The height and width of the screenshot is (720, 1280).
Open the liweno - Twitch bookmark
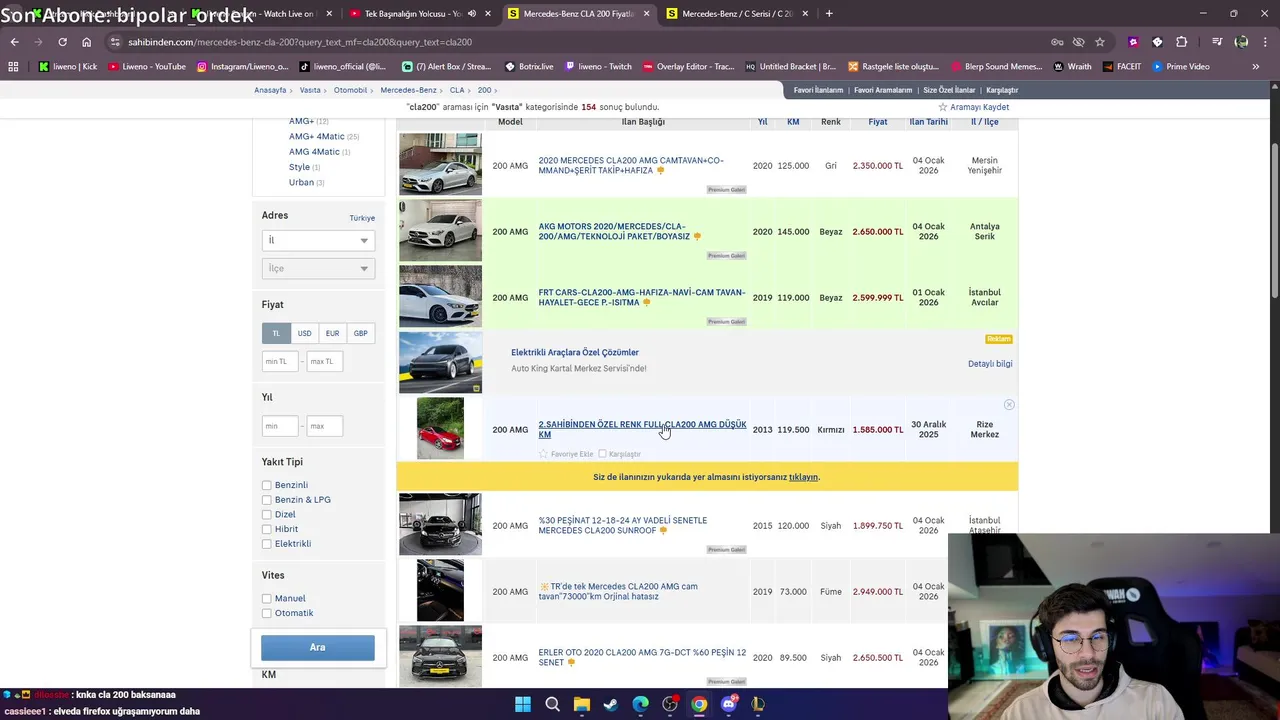point(598,67)
